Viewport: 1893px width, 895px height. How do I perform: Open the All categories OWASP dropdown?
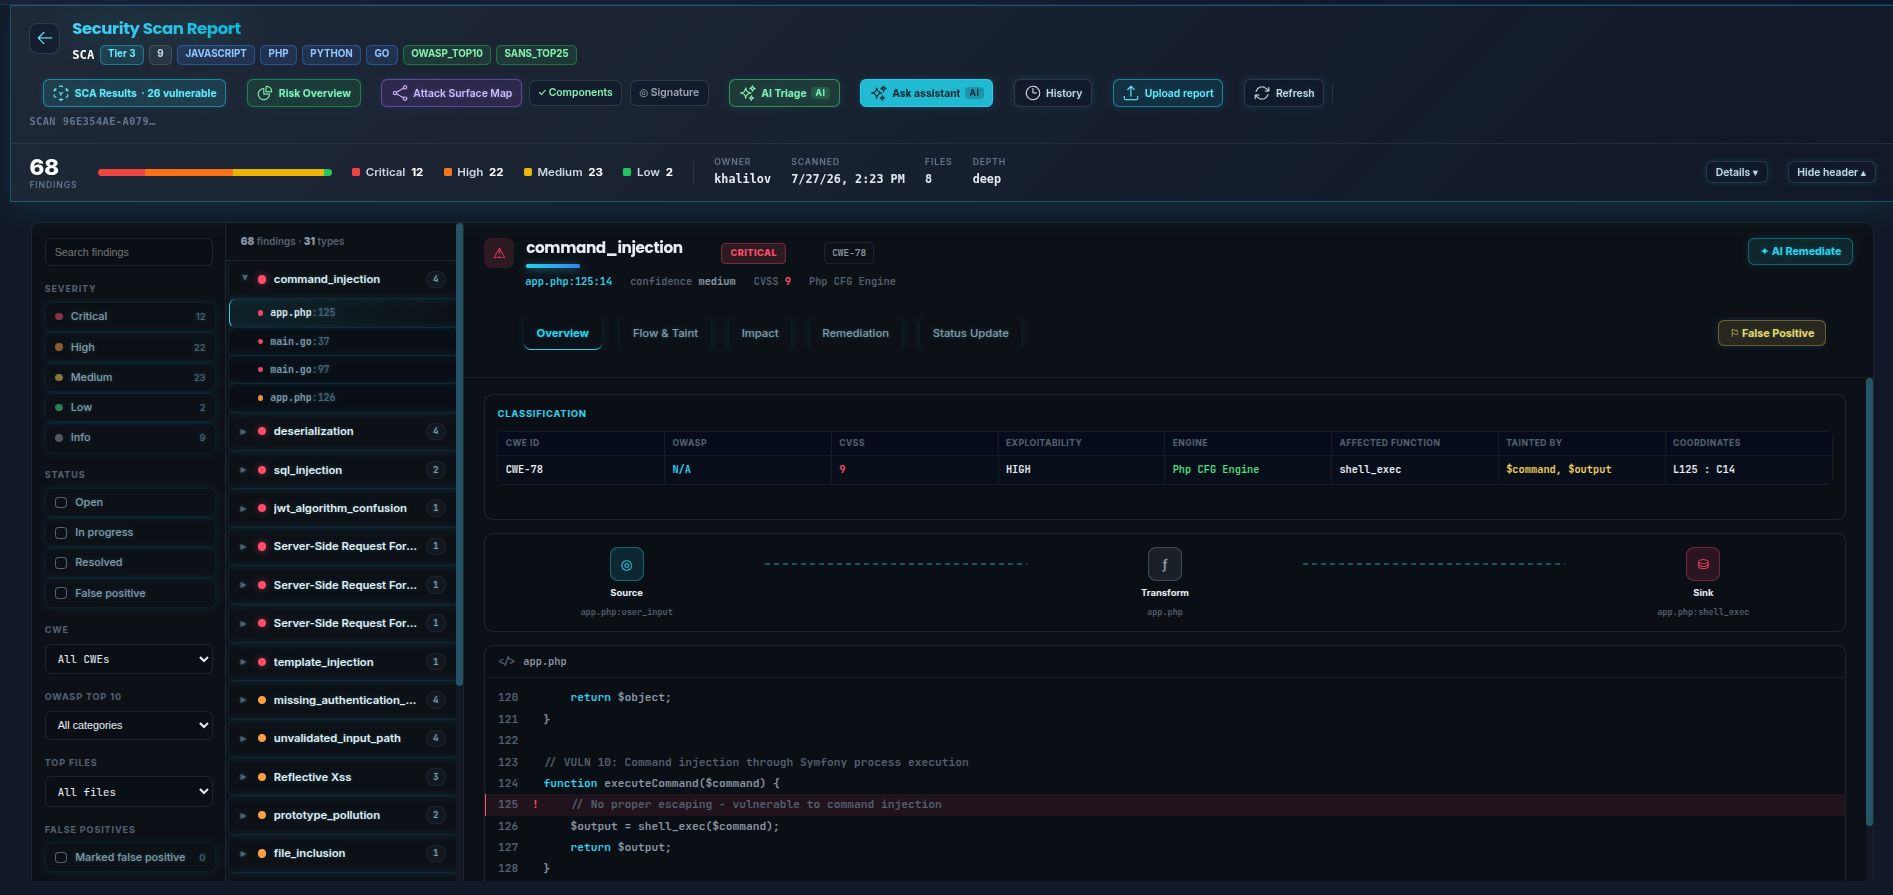129,725
